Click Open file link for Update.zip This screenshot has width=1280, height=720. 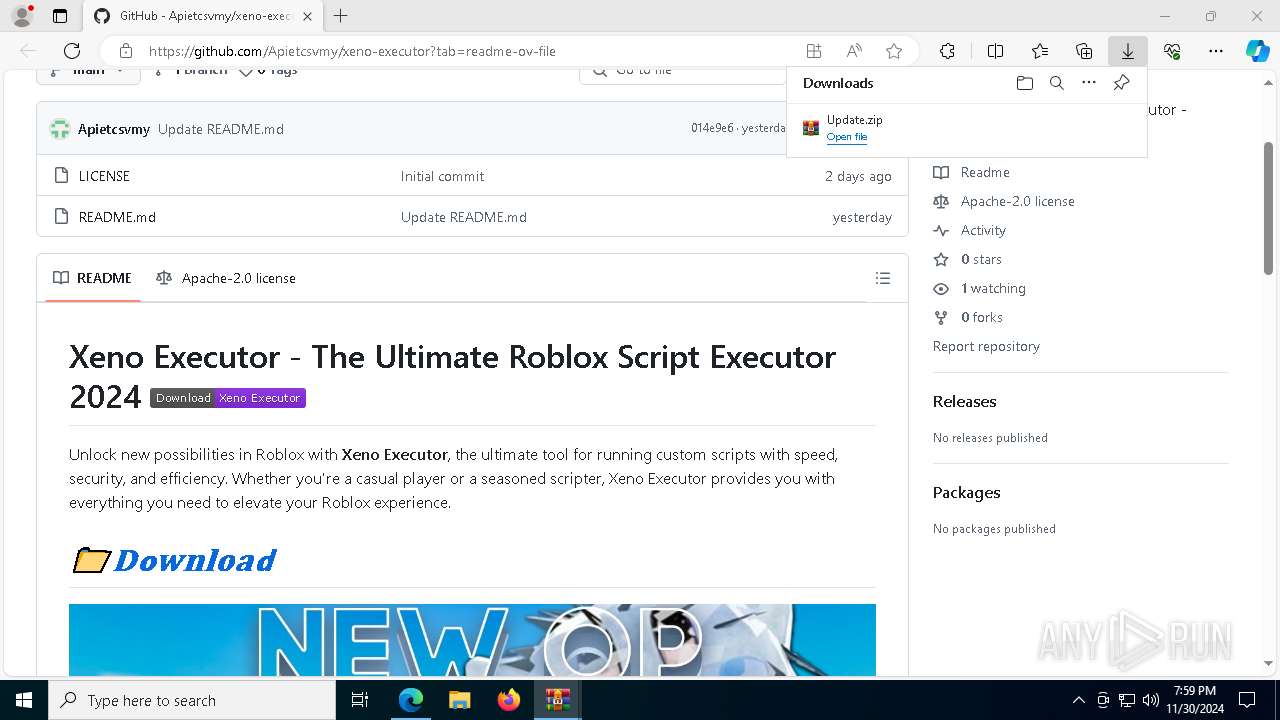point(847,137)
